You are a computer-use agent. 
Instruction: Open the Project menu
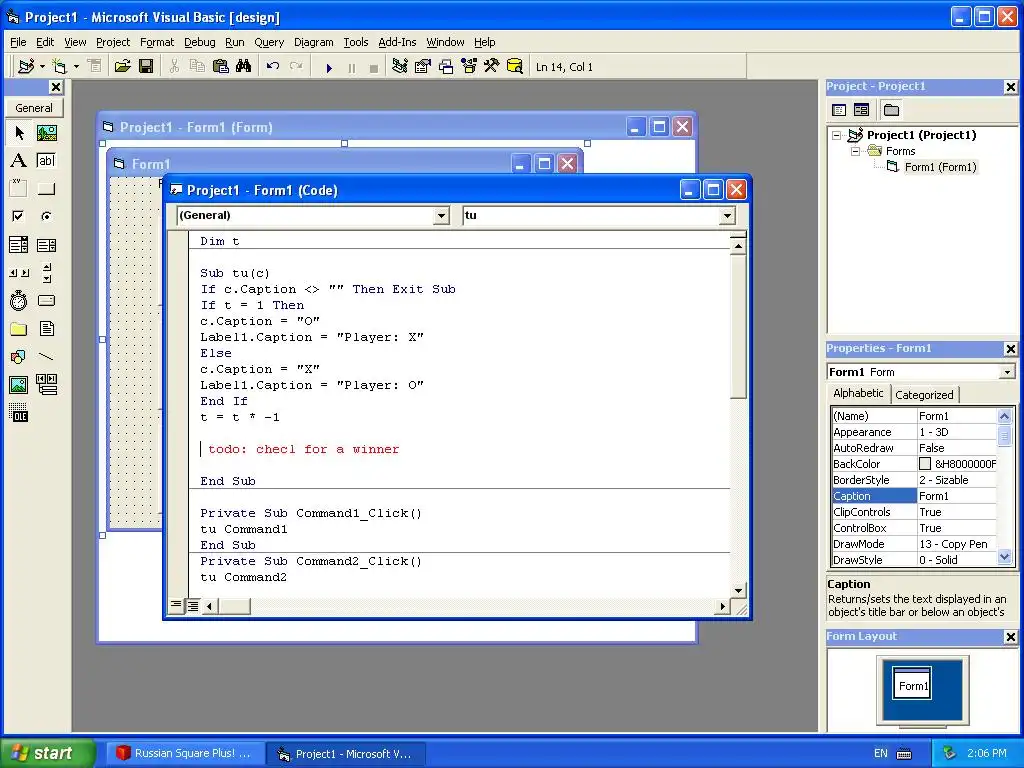[113, 42]
